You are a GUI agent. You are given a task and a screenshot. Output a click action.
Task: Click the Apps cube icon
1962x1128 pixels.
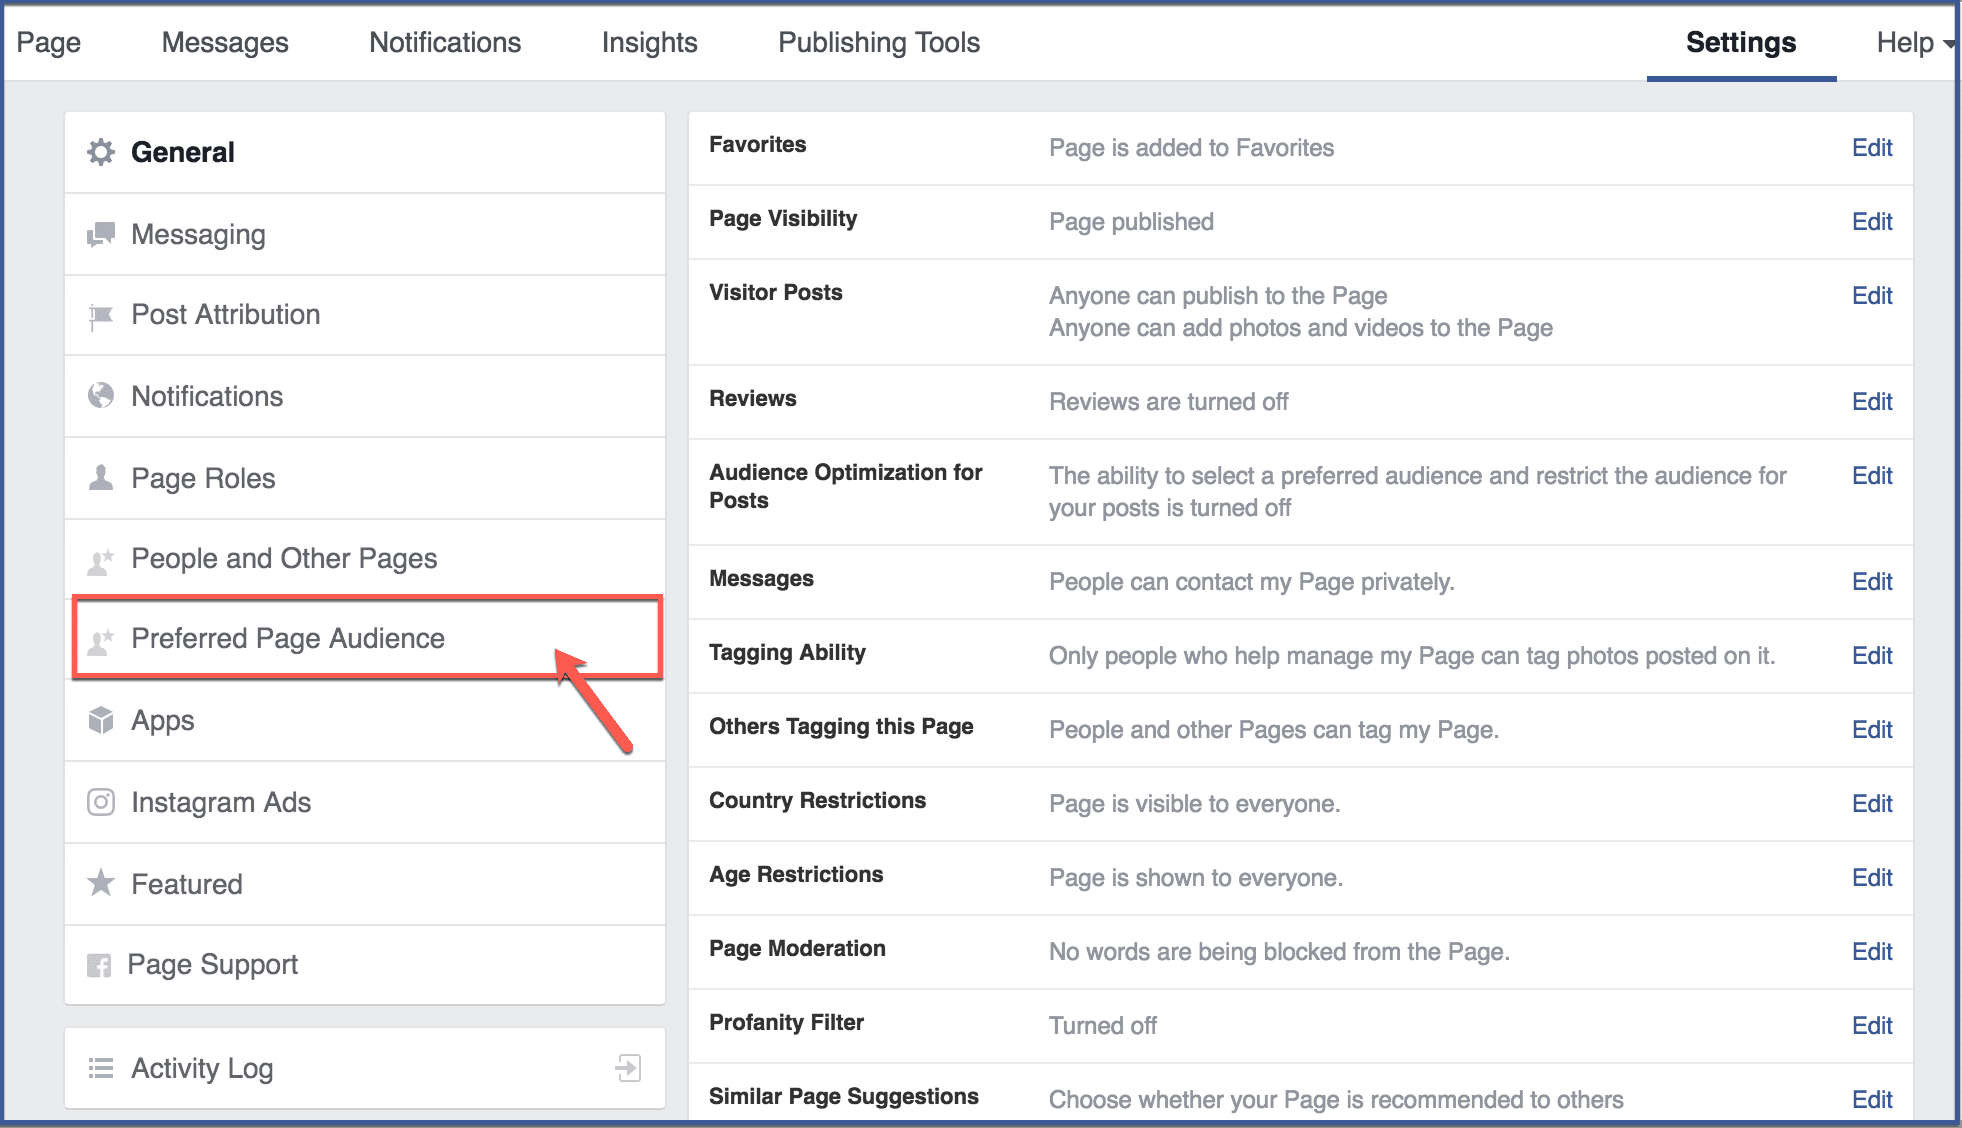pos(101,720)
